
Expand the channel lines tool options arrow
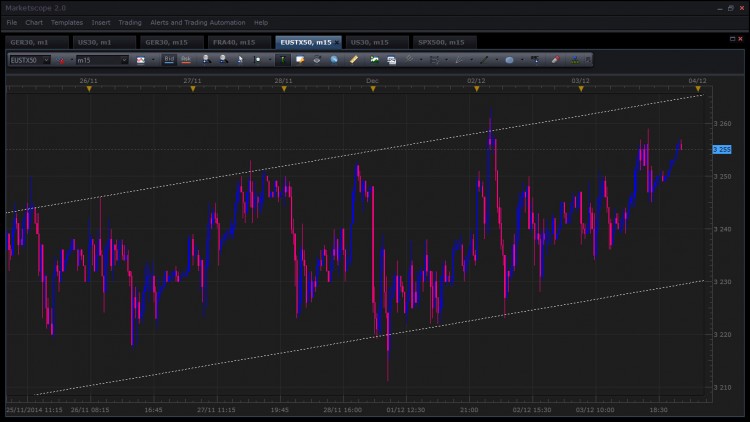click(x=421, y=60)
